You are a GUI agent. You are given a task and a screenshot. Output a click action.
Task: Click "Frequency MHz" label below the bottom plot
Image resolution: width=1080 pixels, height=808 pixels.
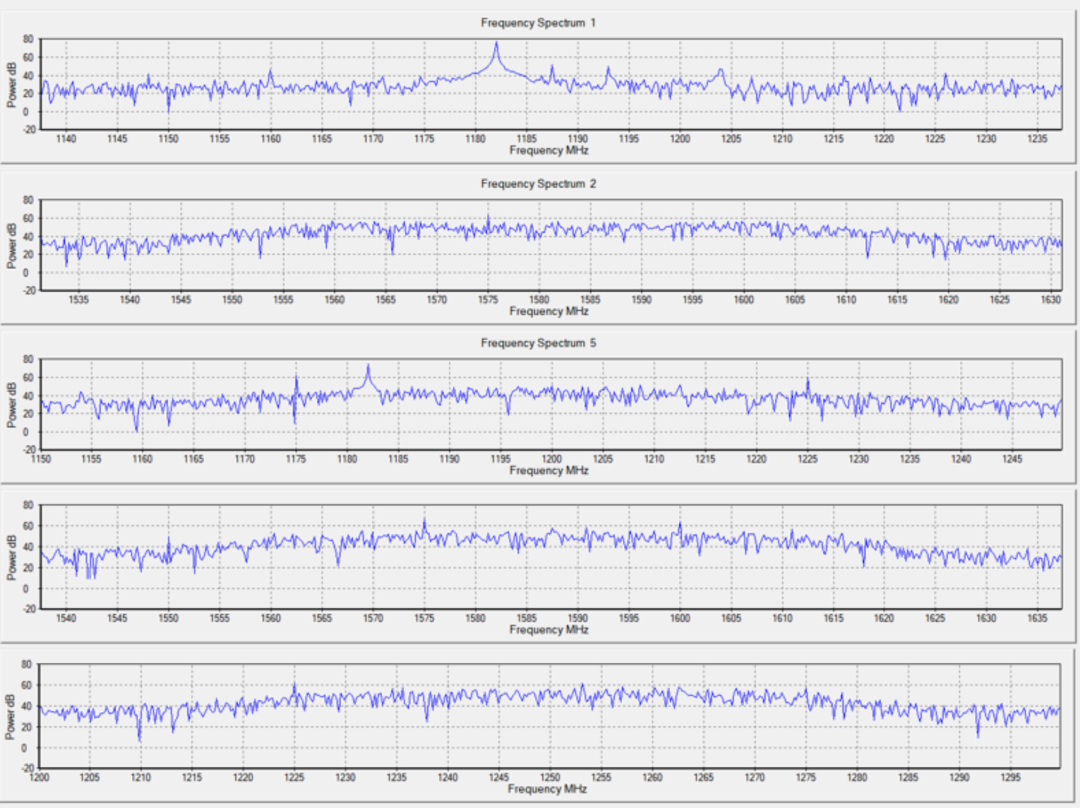pyautogui.click(x=548, y=790)
